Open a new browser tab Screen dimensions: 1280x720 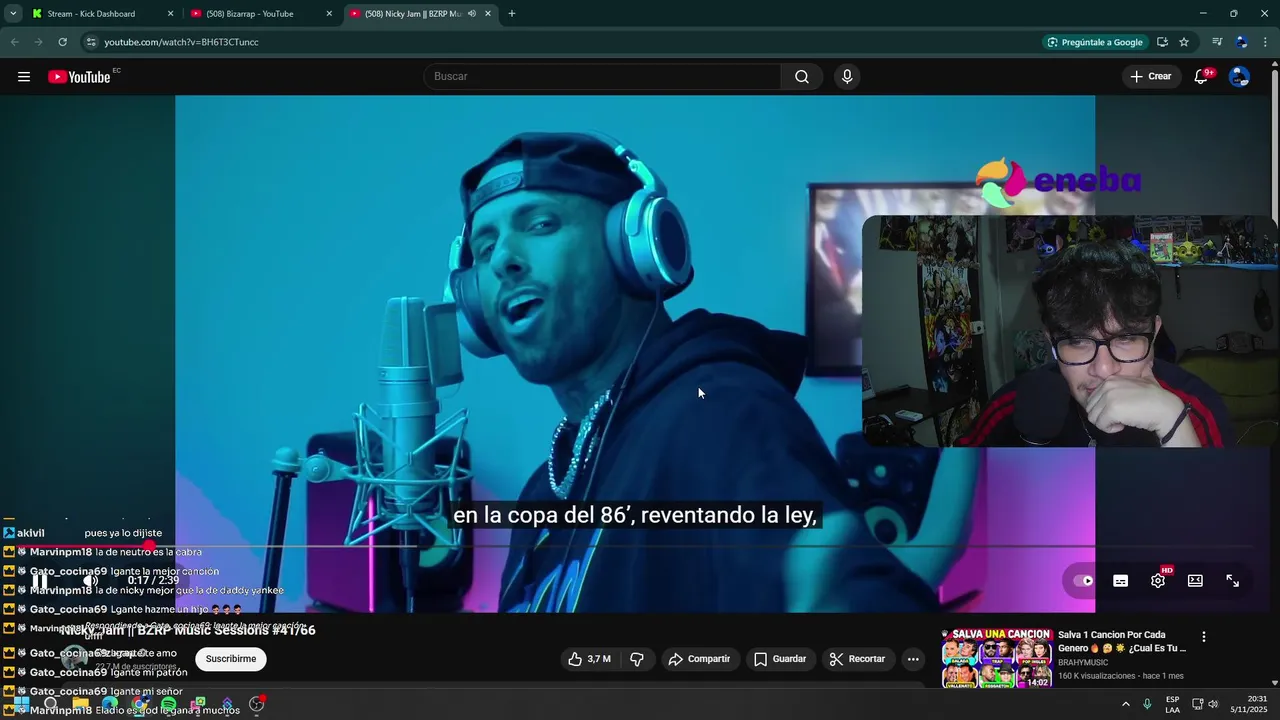pyautogui.click(x=512, y=14)
